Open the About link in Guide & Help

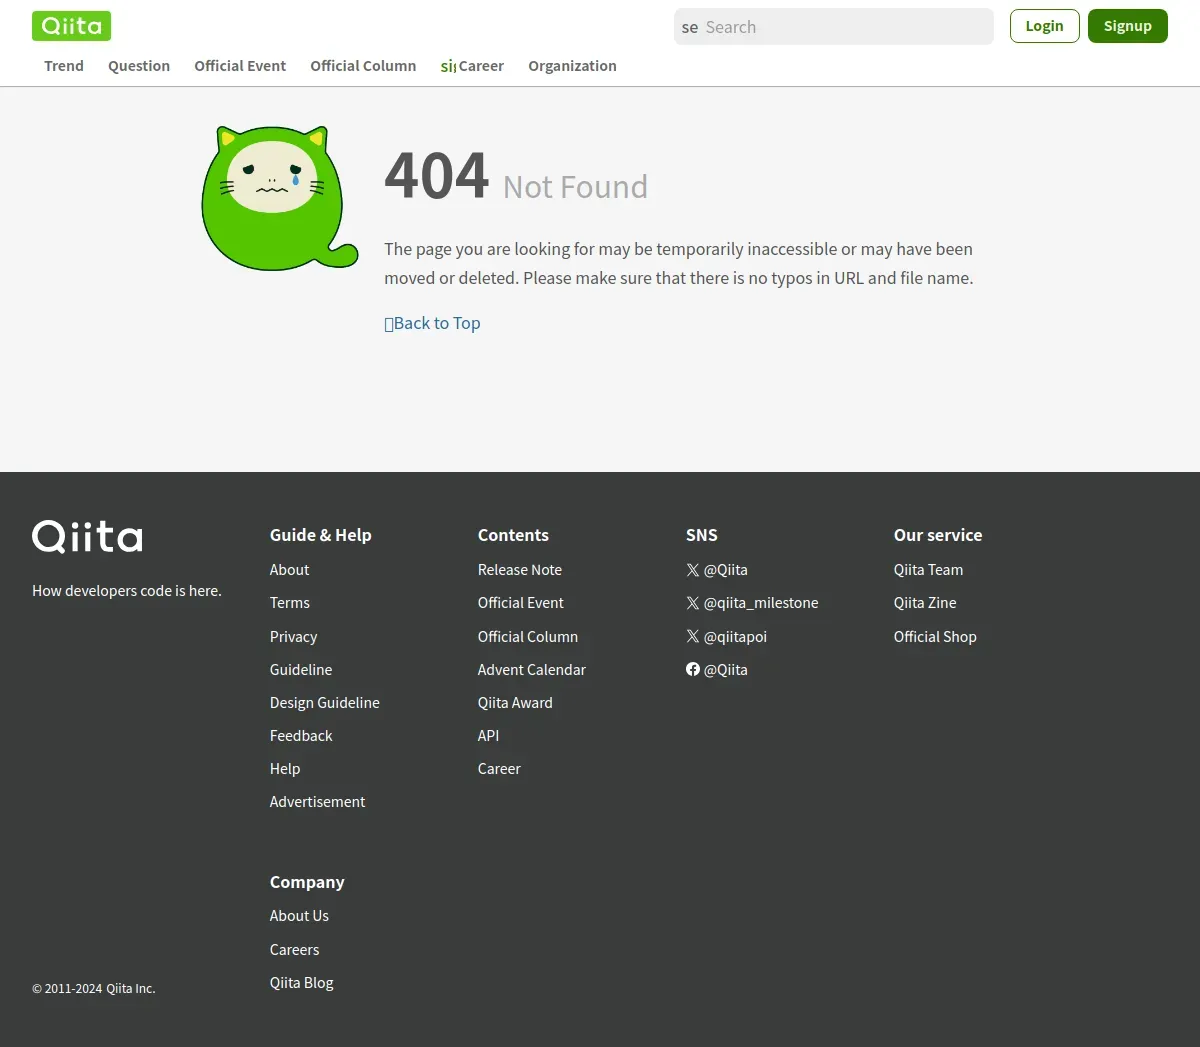[289, 570]
